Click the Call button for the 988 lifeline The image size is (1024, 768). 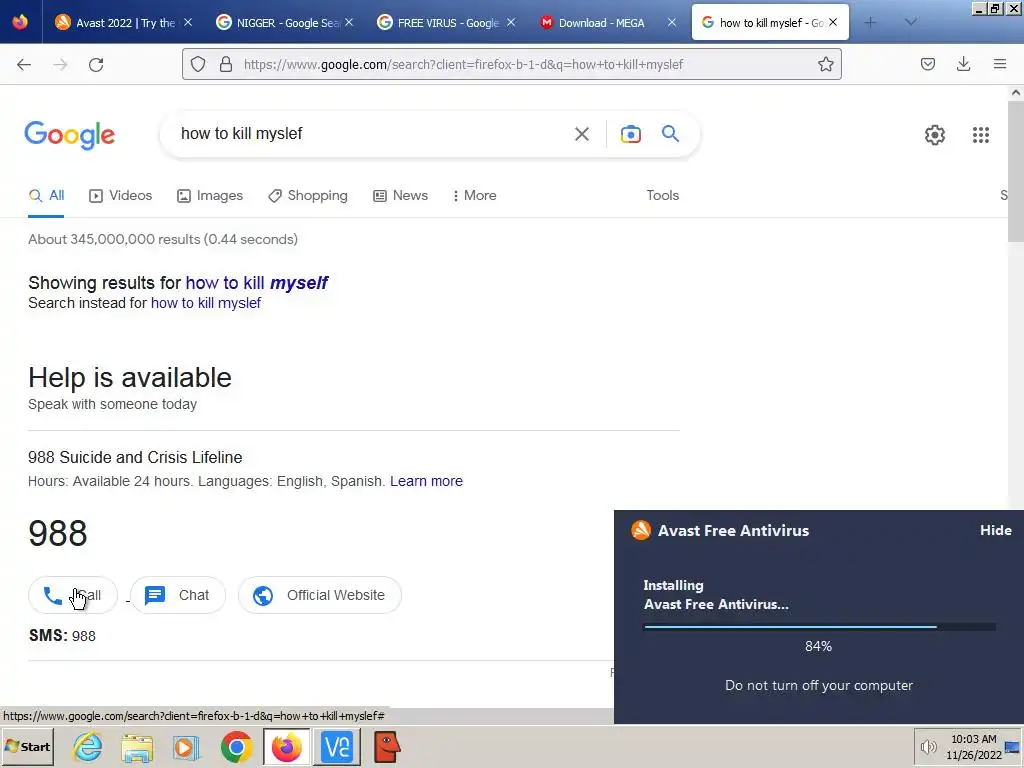click(72, 595)
